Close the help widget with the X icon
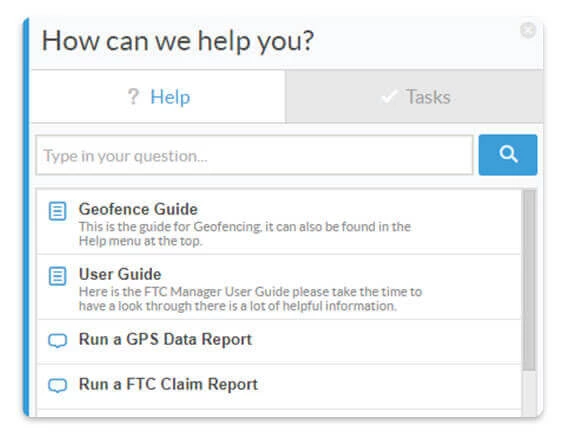 point(528,30)
